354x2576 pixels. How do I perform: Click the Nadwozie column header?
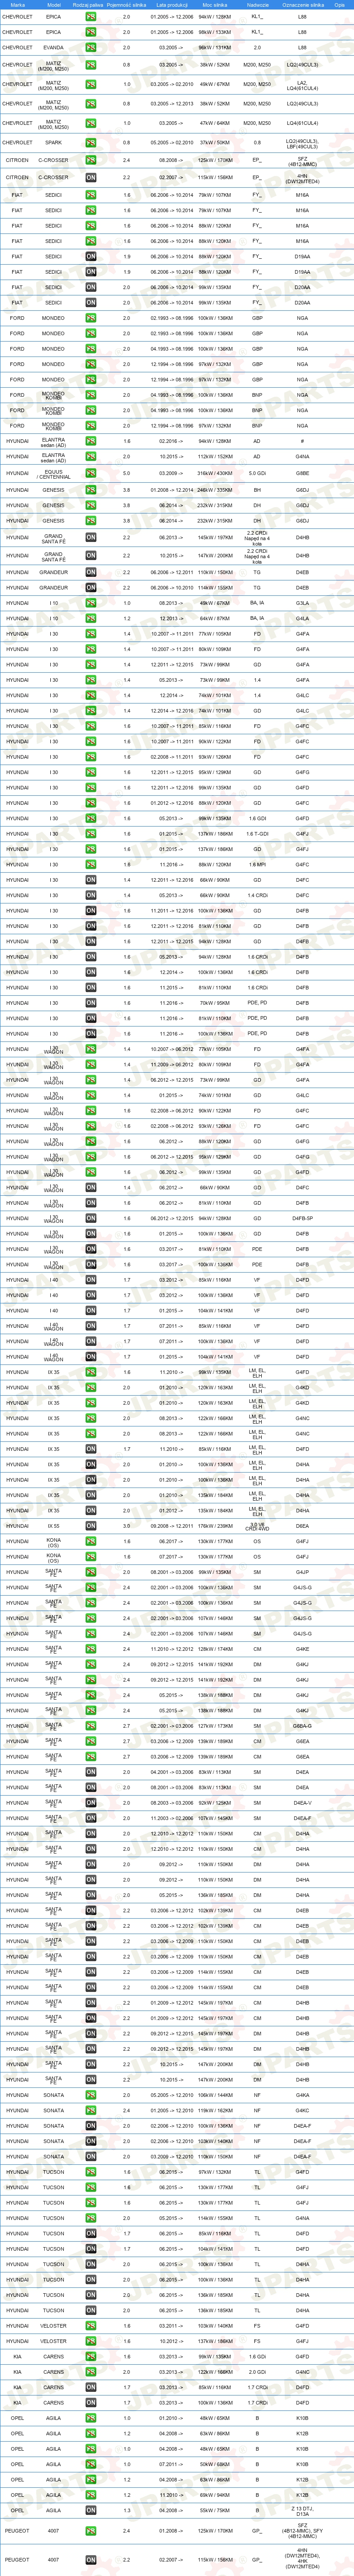pyautogui.click(x=257, y=4)
